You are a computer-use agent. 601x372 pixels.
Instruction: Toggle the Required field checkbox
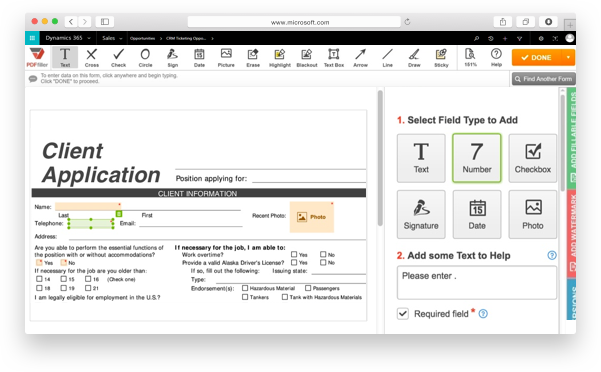tap(403, 314)
